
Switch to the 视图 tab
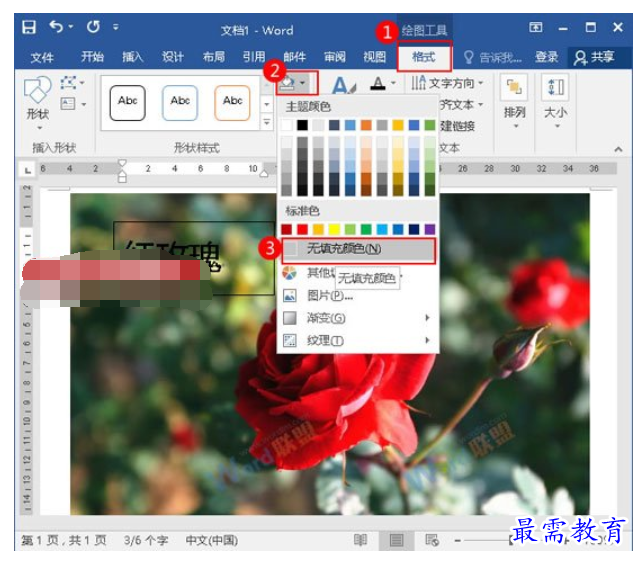coord(375,57)
